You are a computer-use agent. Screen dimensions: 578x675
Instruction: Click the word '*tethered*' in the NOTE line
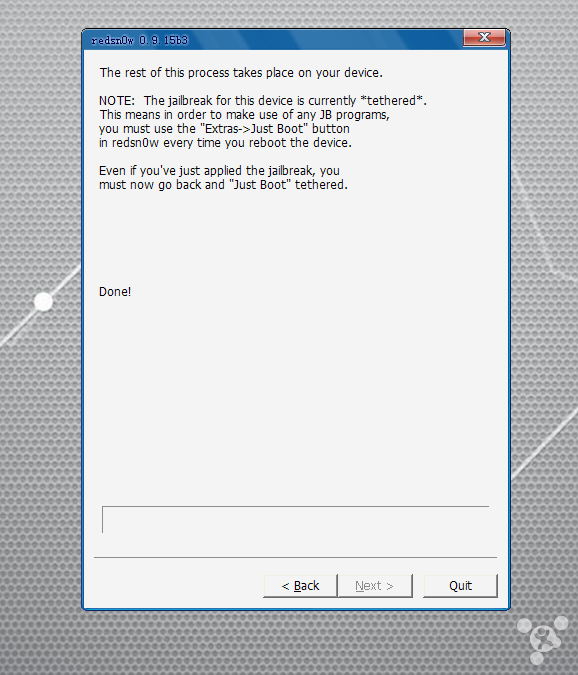click(392, 101)
